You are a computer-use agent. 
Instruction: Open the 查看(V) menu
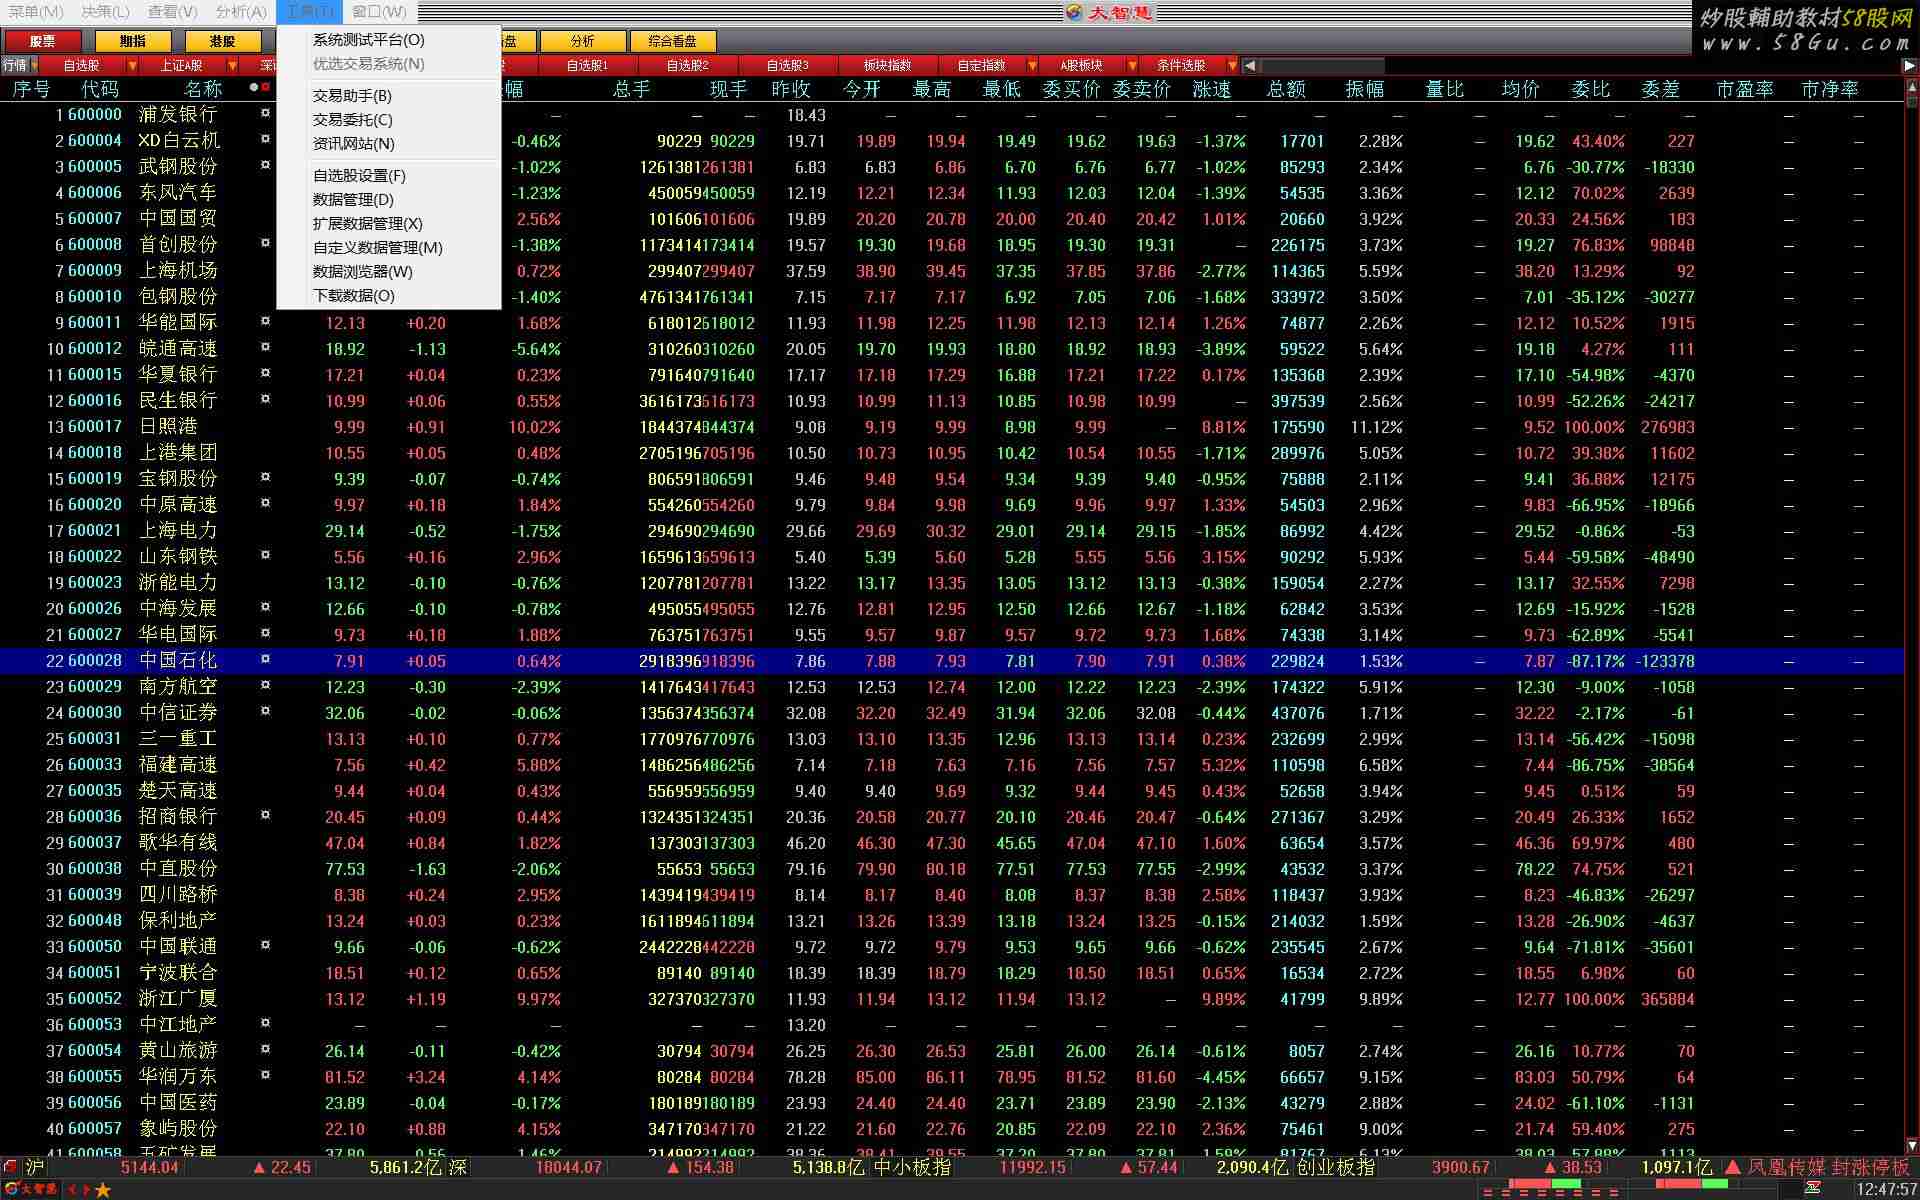[172, 12]
